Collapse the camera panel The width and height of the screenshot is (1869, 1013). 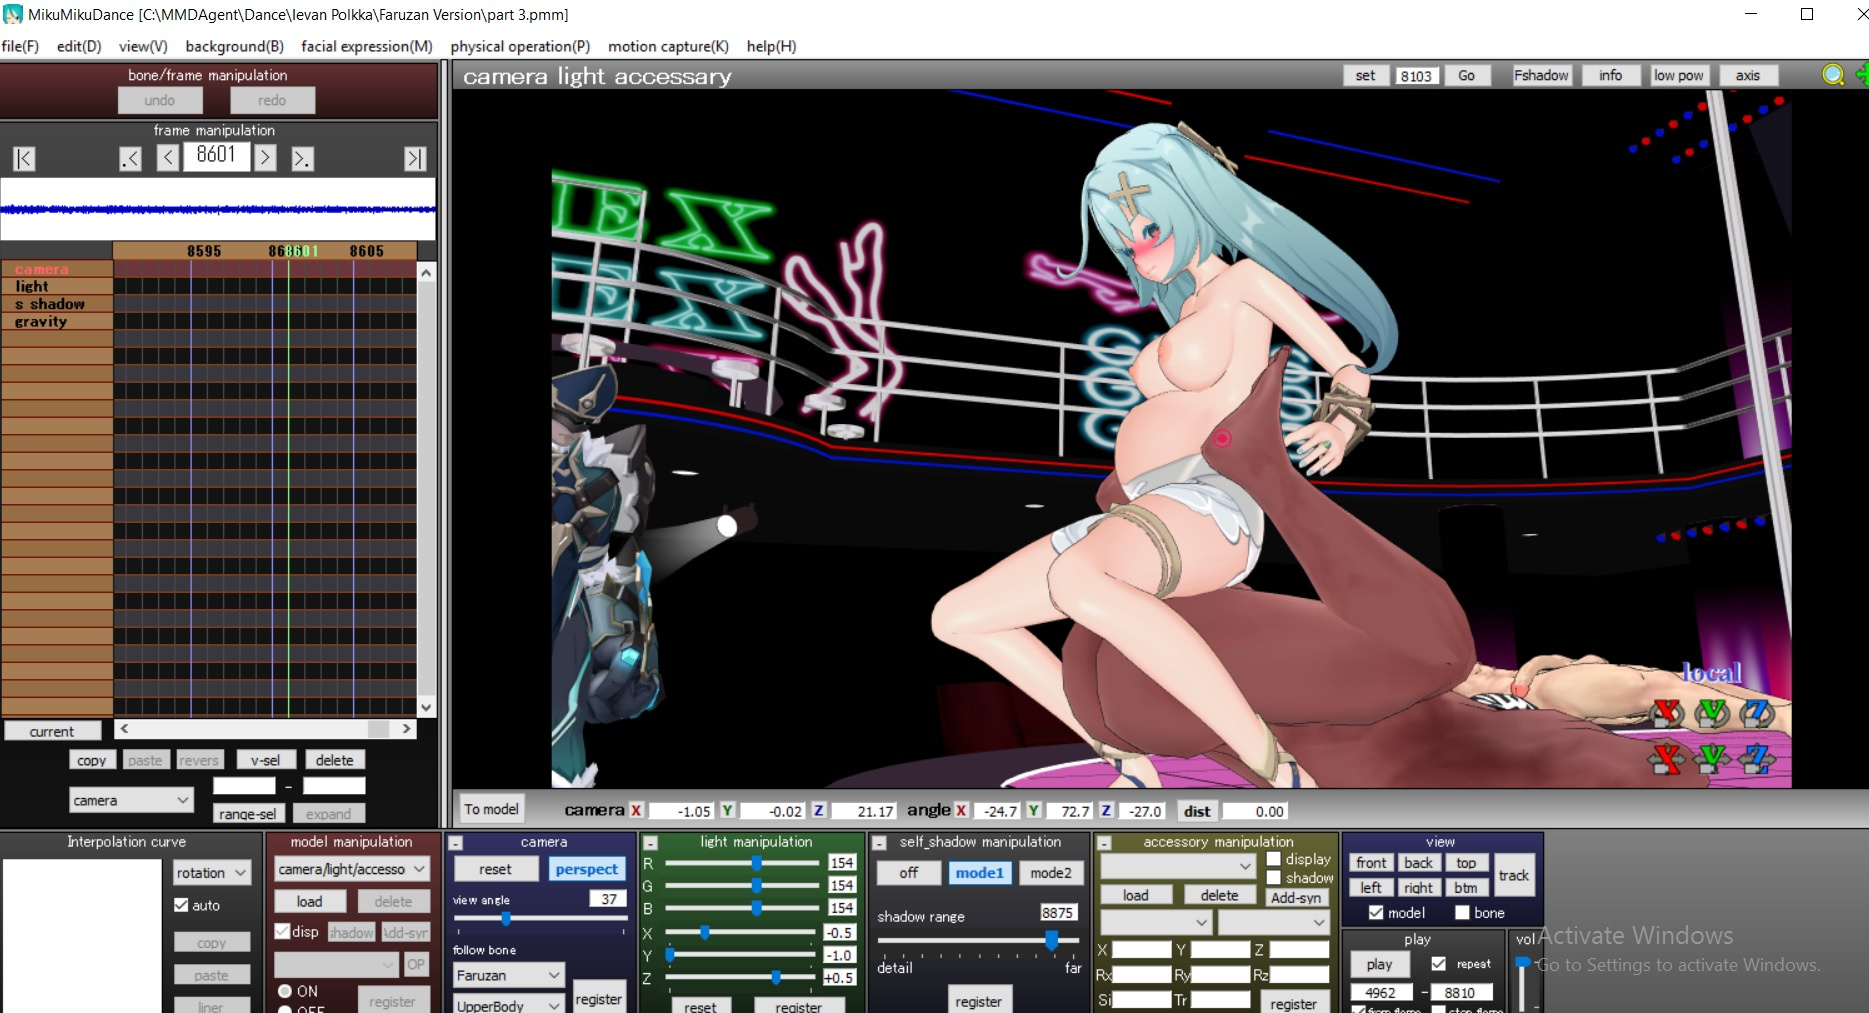(x=456, y=843)
